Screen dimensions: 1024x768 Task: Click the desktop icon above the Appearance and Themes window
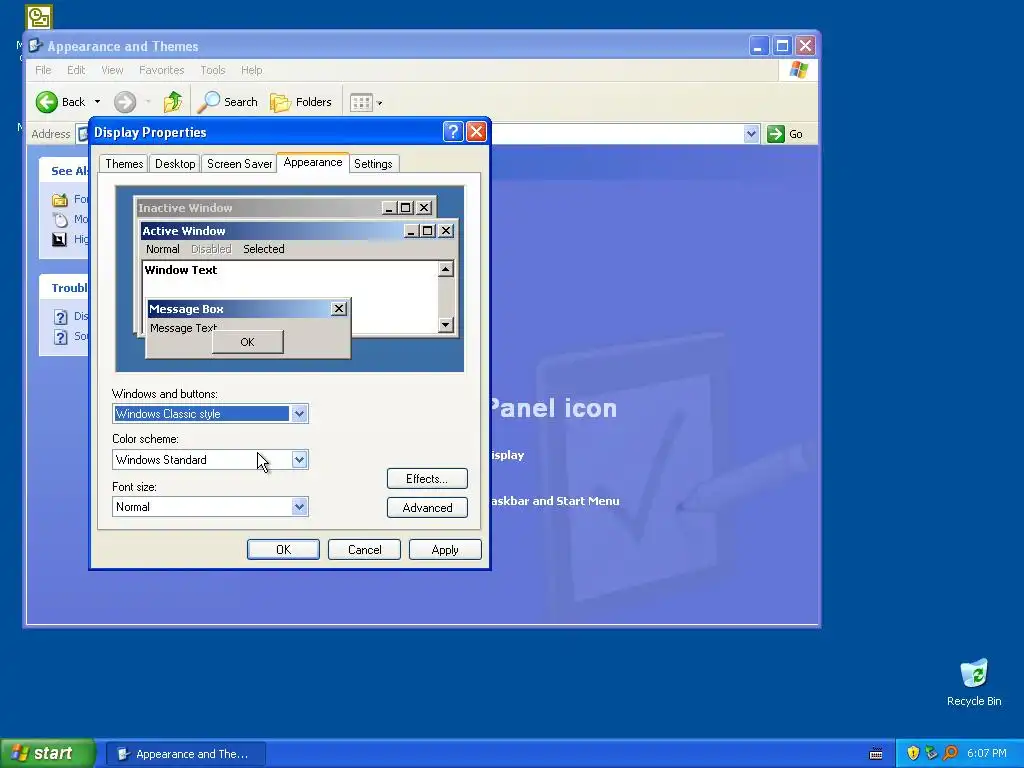(x=39, y=17)
